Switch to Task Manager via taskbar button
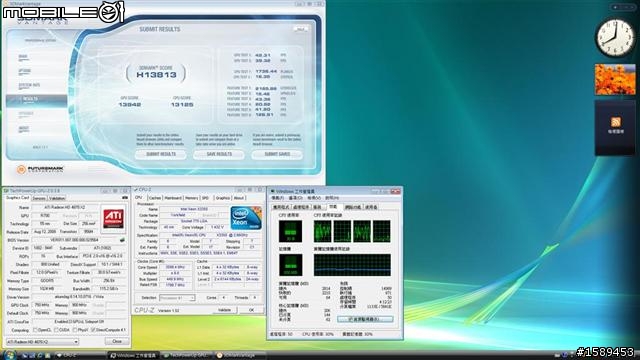This screenshot has width=640, height=360. [133, 356]
